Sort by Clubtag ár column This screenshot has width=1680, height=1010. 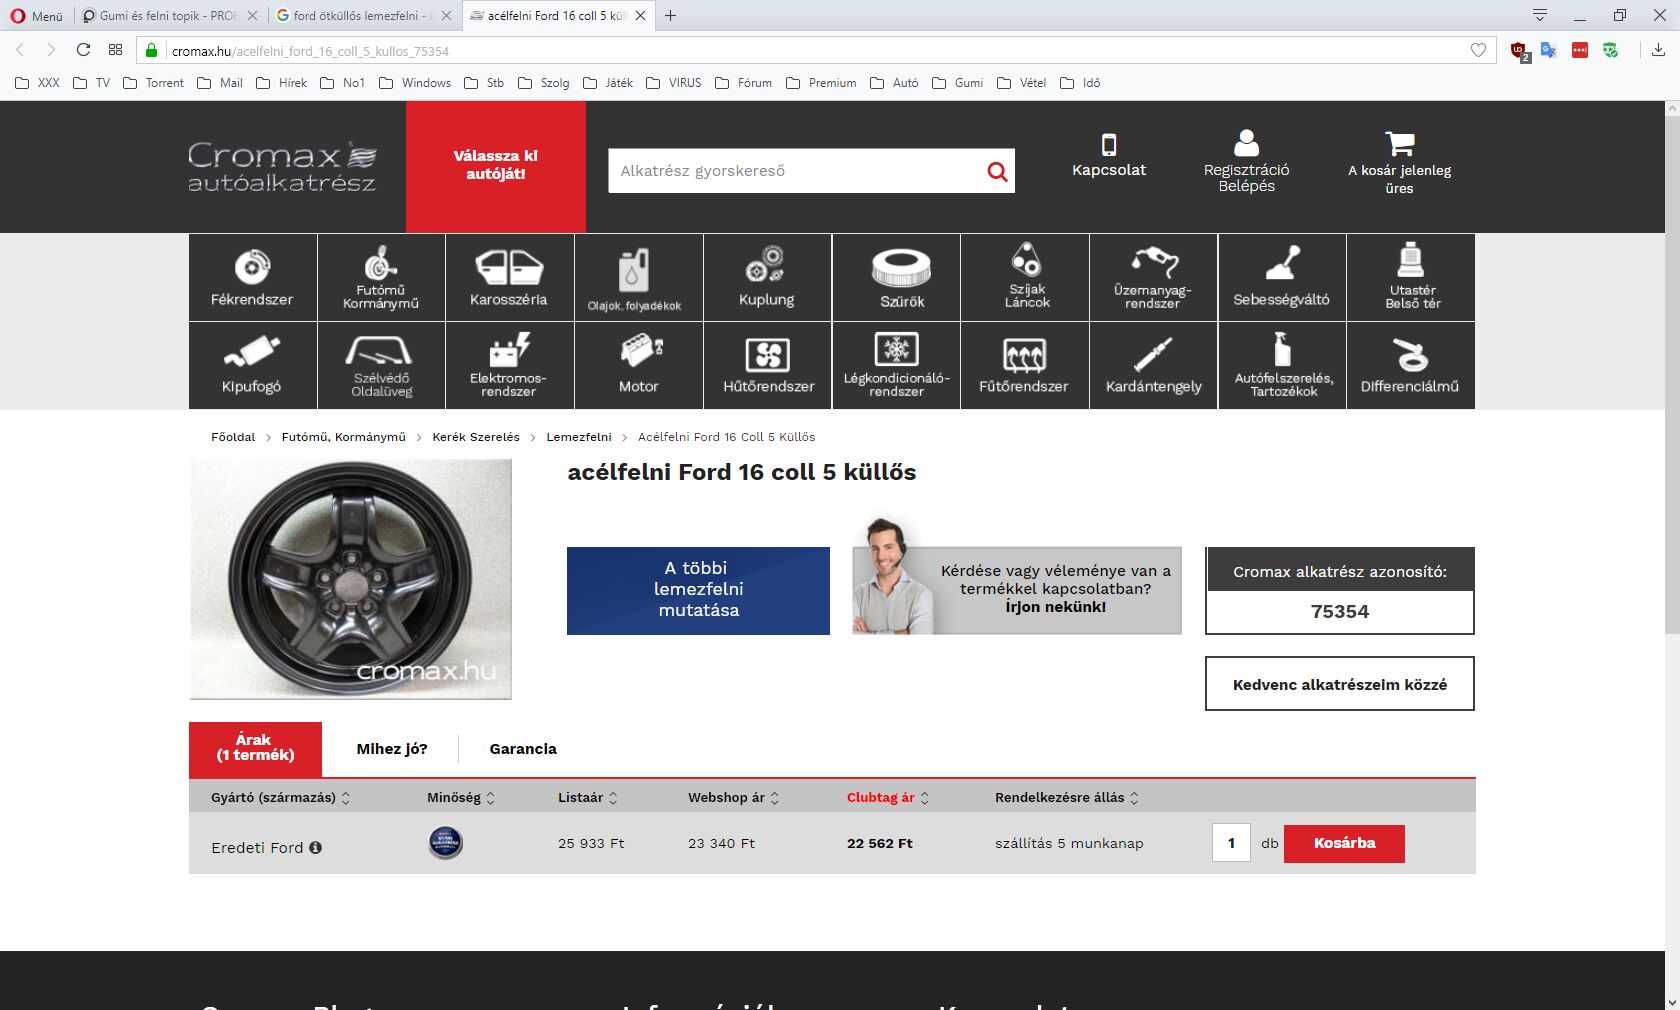click(888, 797)
